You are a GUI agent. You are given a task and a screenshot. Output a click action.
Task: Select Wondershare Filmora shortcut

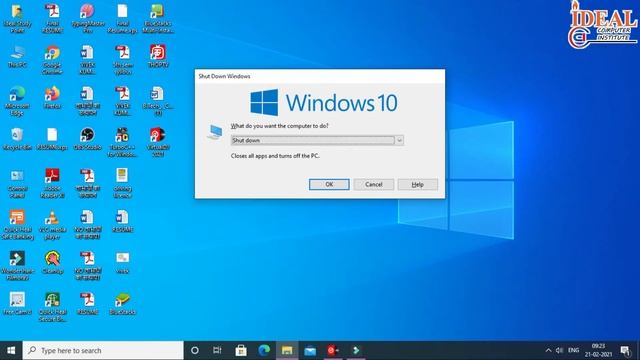pos(17,266)
